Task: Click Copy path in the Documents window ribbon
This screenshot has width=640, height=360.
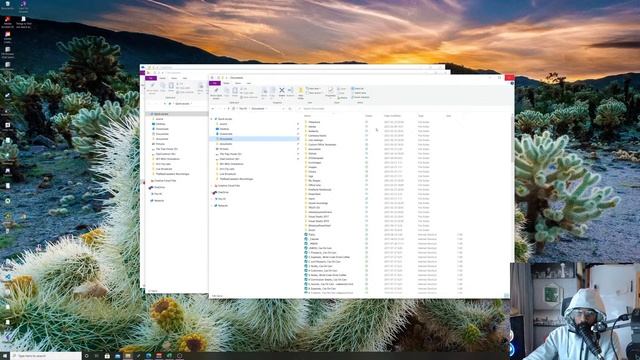Action: (247, 93)
